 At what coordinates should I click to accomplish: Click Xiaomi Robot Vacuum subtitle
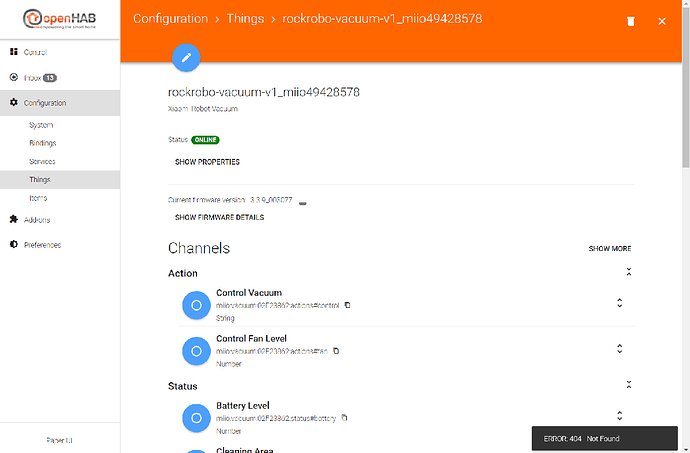203,109
